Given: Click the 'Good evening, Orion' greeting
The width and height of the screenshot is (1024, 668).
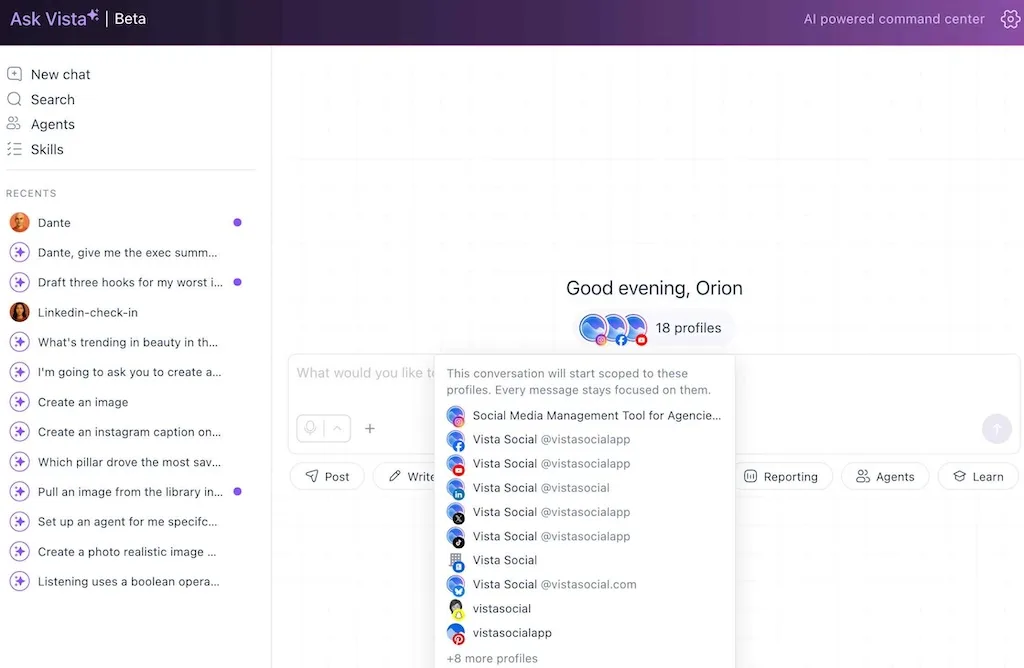Looking at the screenshot, I should [654, 288].
